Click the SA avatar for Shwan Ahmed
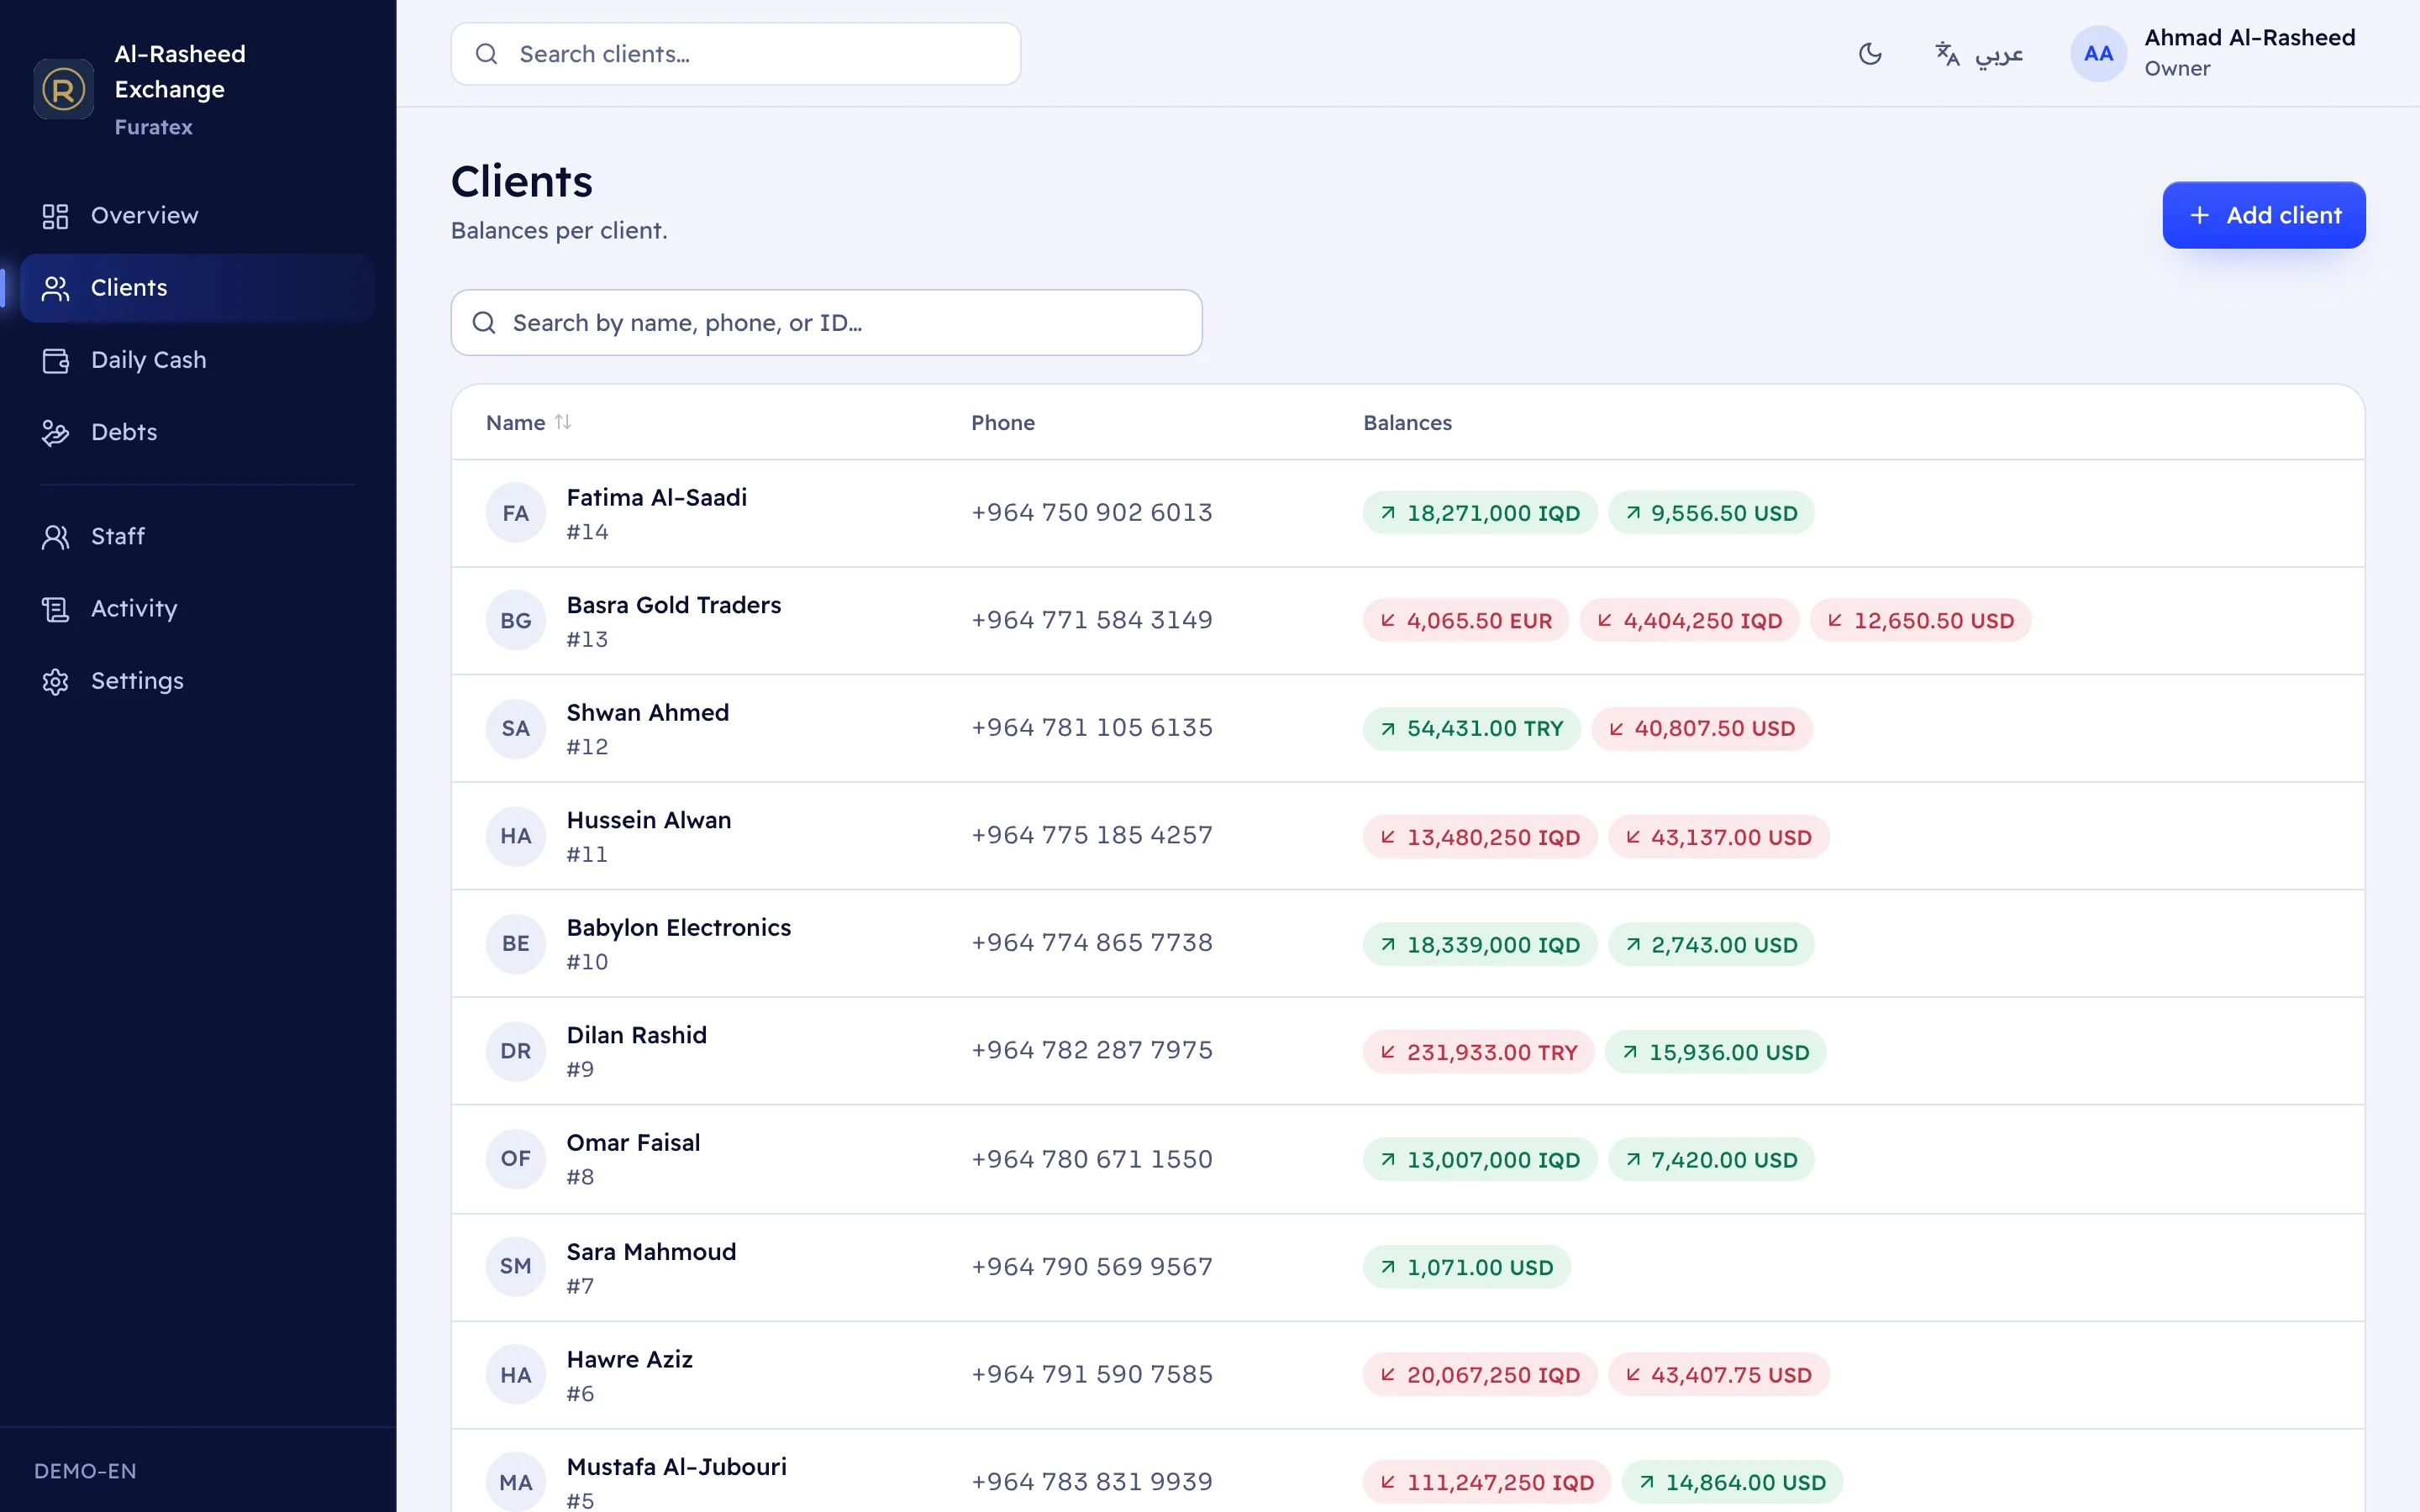This screenshot has width=2420, height=1512. click(x=516, y=728)
